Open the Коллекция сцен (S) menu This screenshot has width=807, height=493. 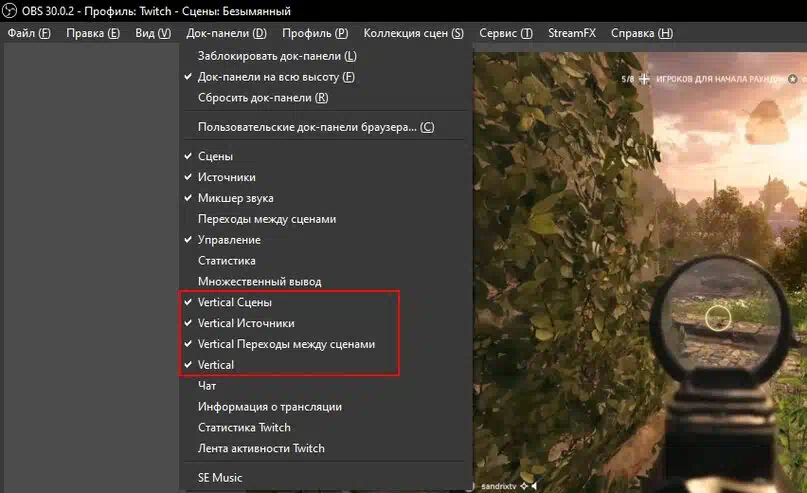point(413,33)
